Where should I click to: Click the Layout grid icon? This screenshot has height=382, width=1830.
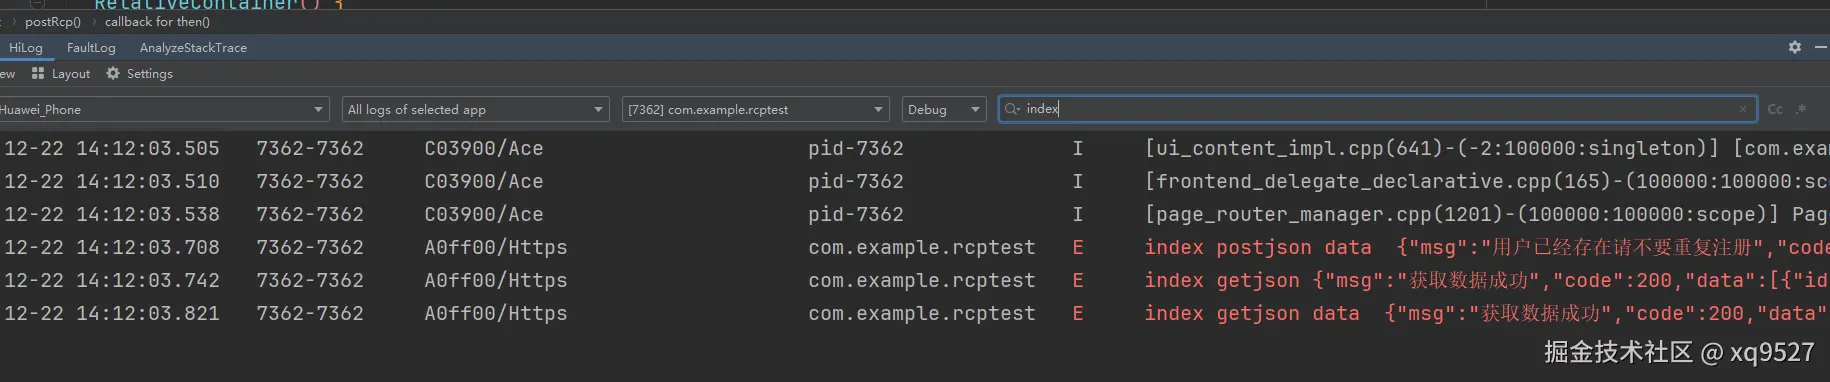pyautogui.click(x=38, y=73)
